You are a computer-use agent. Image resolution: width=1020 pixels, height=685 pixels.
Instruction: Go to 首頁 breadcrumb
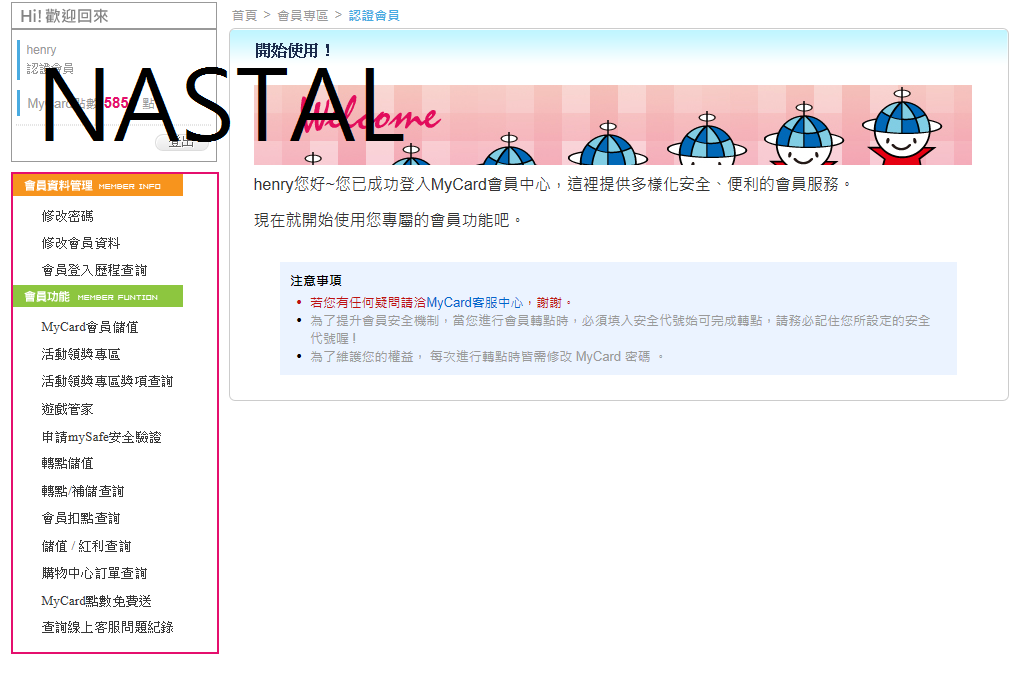[x=245, y=16]
